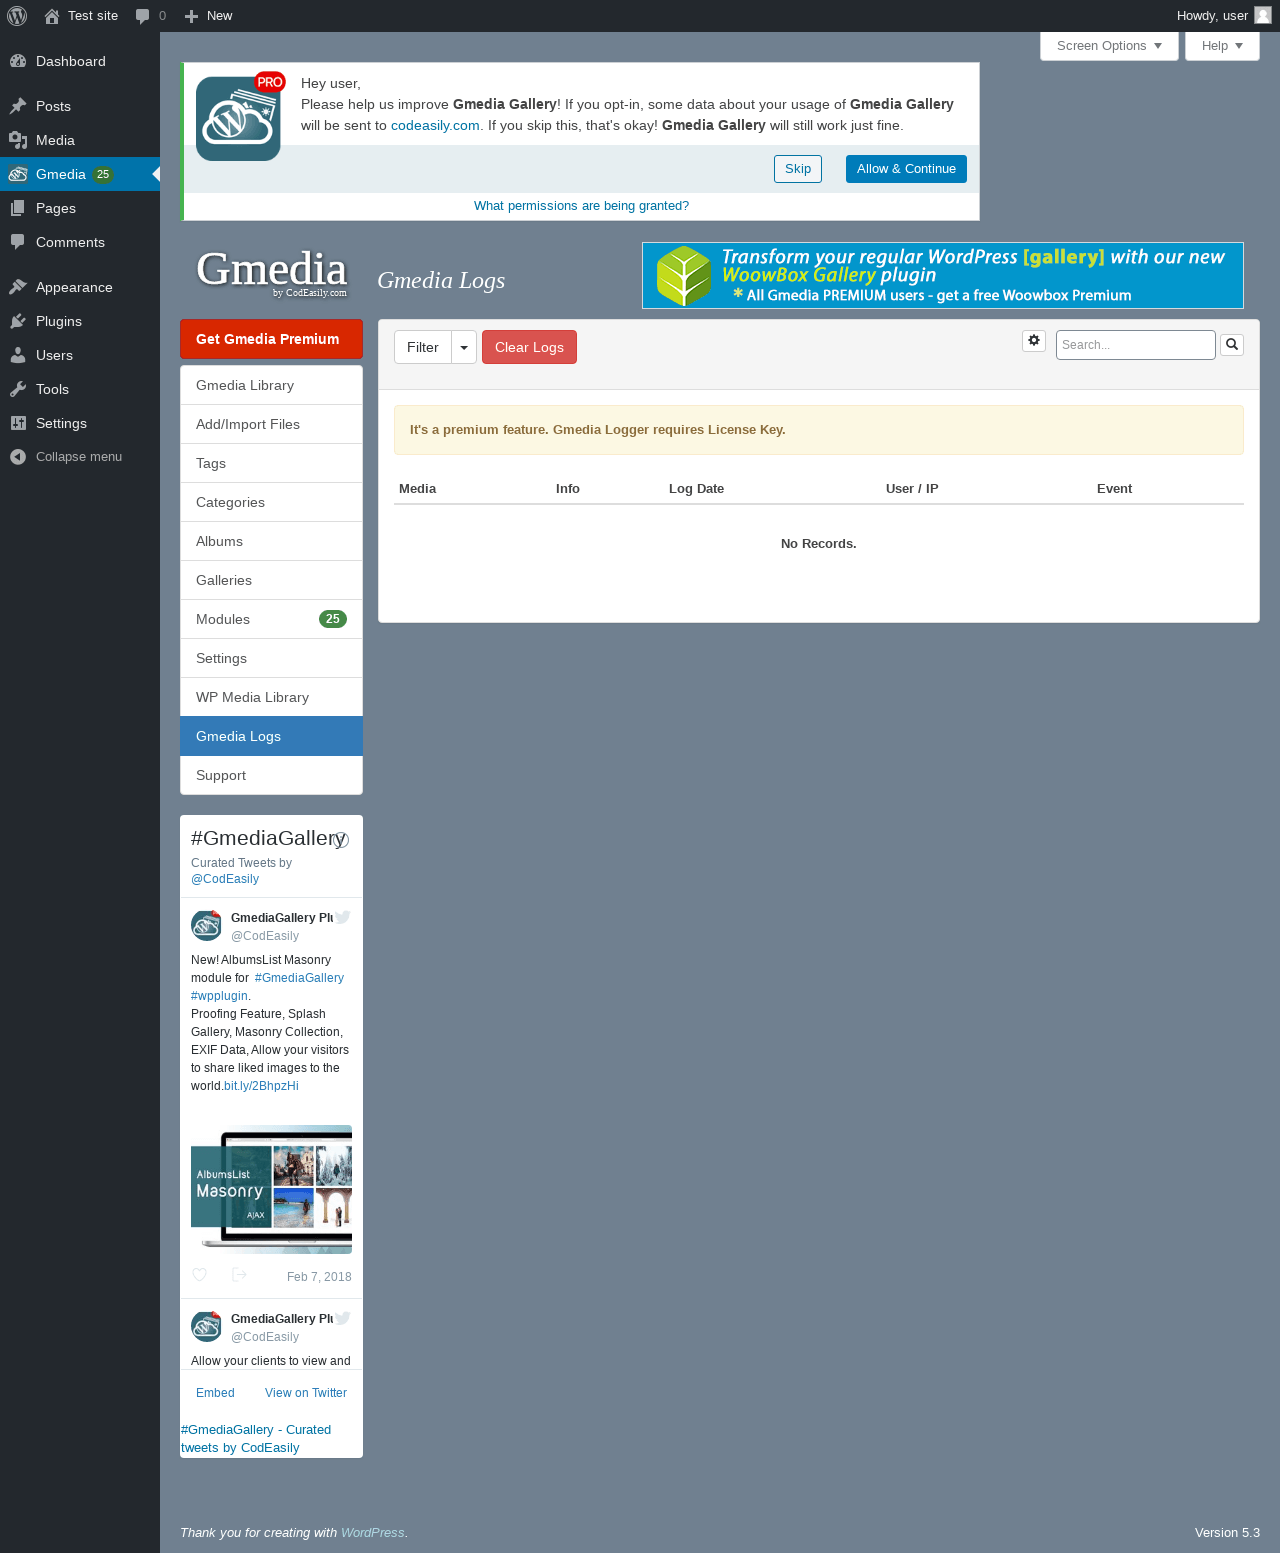The height and width of the screenshot is (1553, 1280).
Task: Click the WoowBox Gallery plugin banner
Action: coord(942,275)
